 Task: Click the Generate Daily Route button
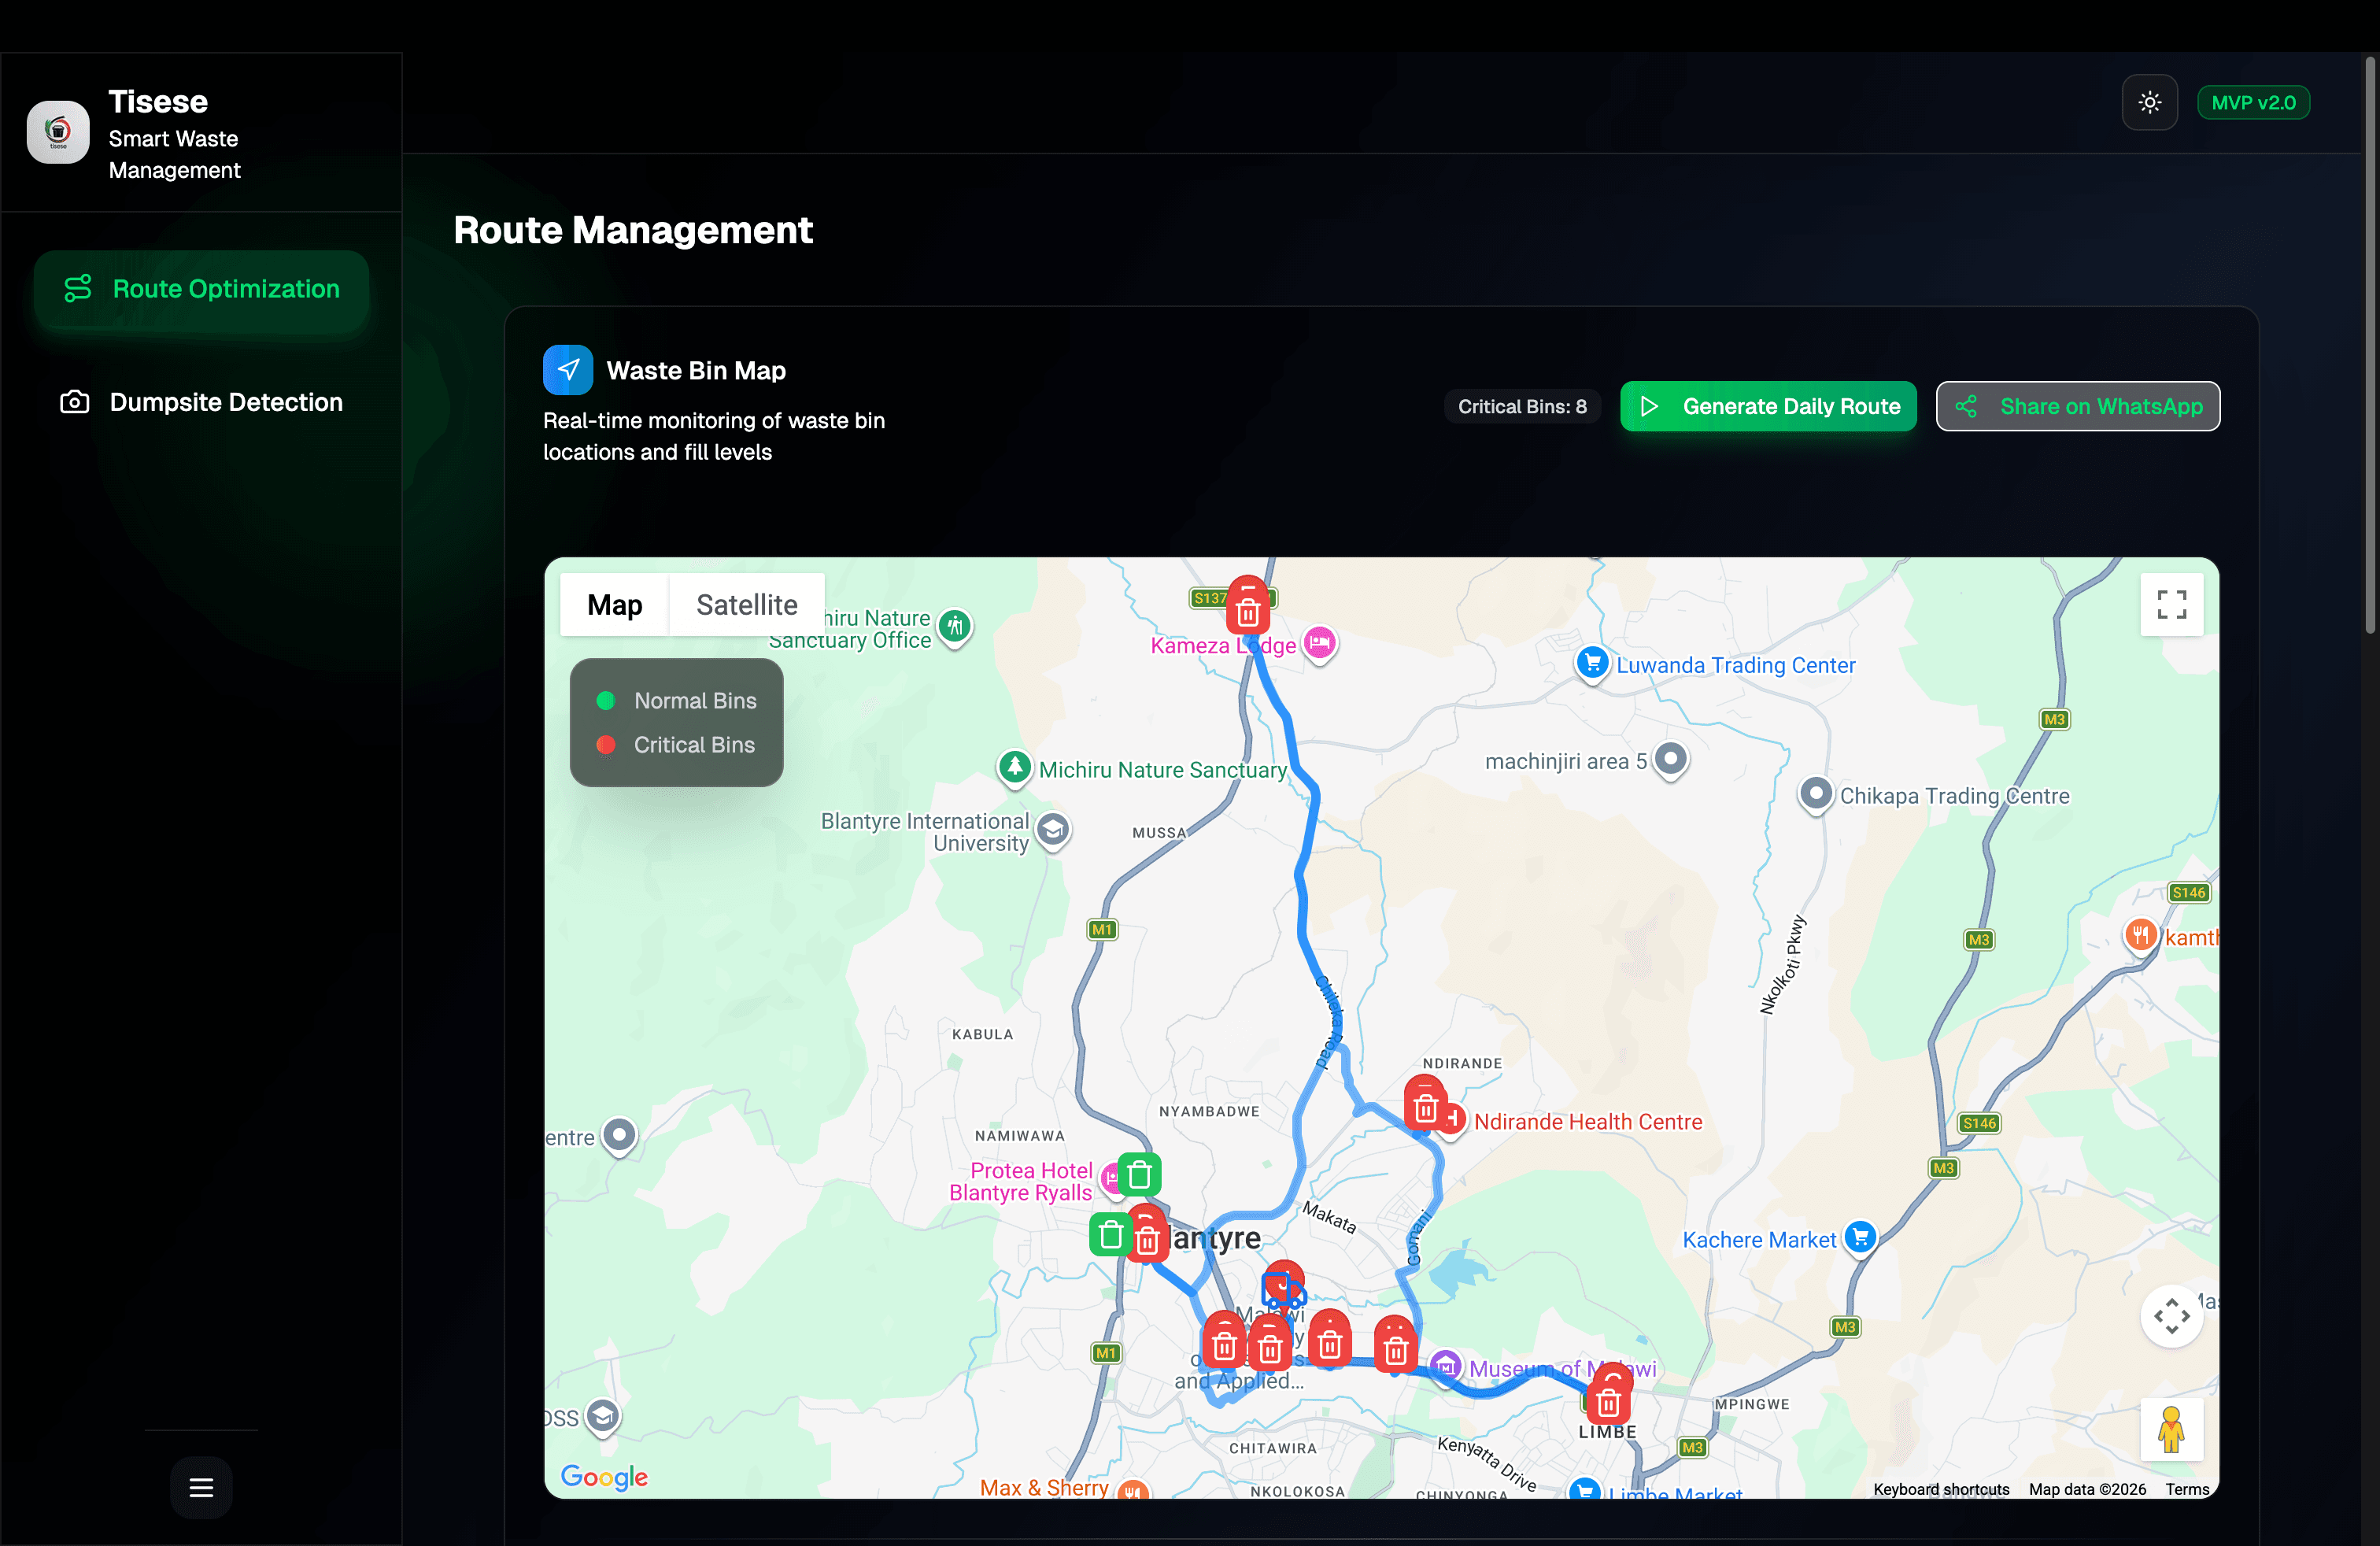[x=1768, y=406]
